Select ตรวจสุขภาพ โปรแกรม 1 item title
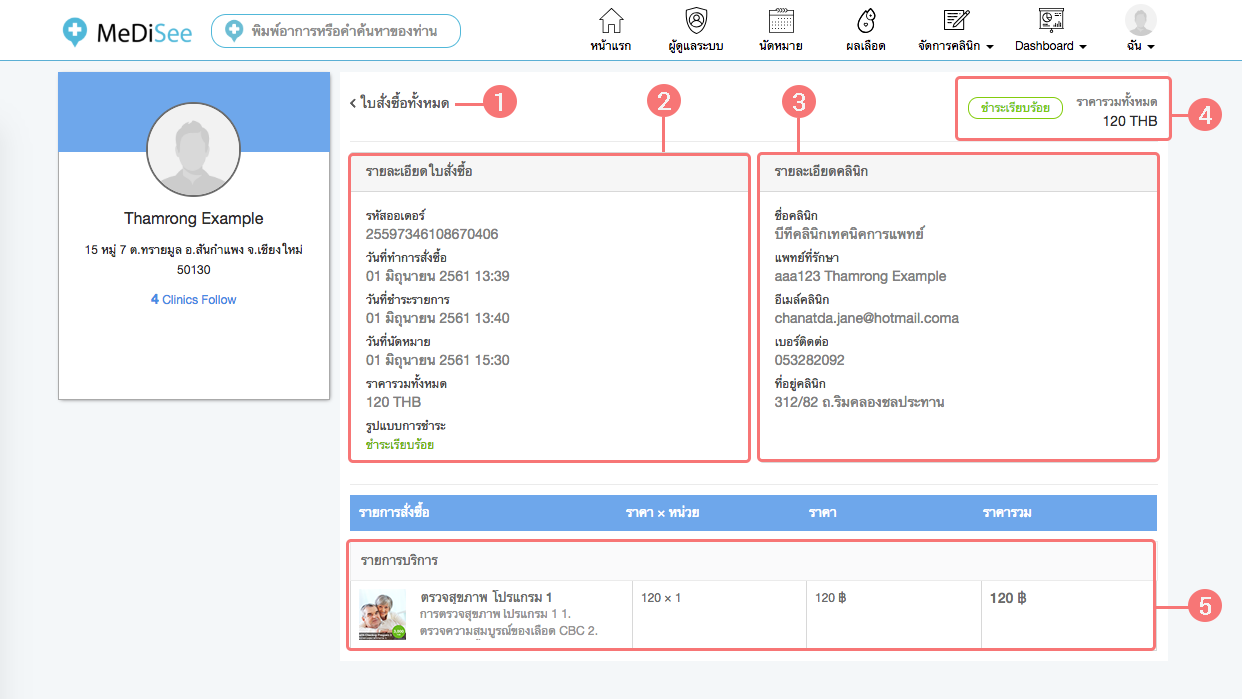 point(486,597)
